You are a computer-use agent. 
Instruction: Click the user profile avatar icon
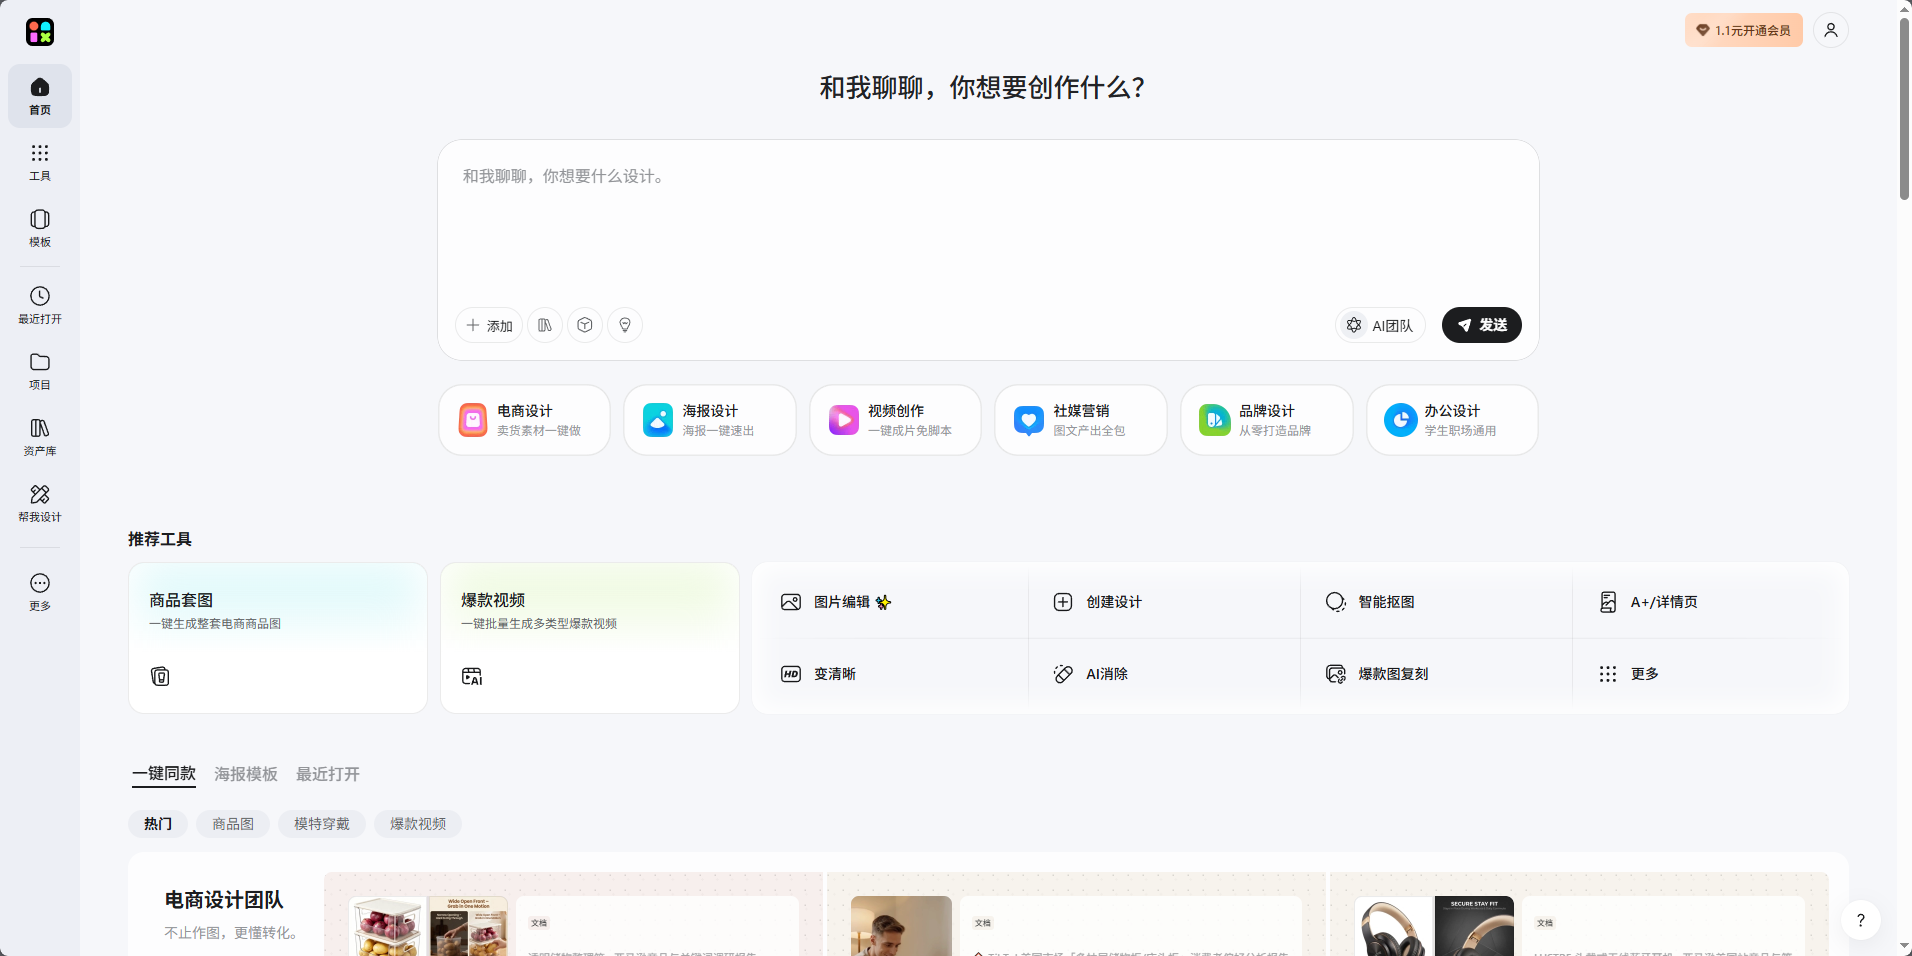pos(1831,30)
